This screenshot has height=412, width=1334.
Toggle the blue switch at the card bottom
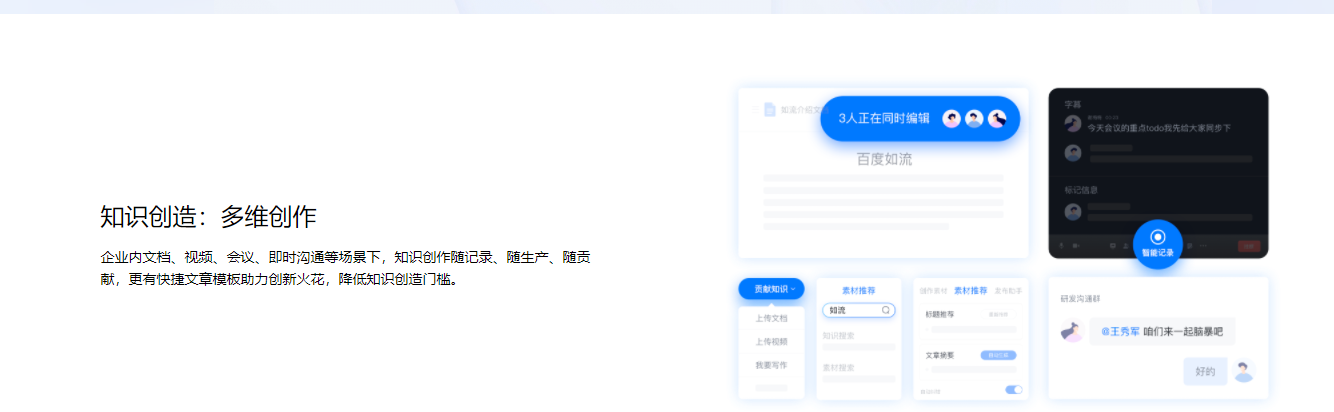tap(1014, 390)
